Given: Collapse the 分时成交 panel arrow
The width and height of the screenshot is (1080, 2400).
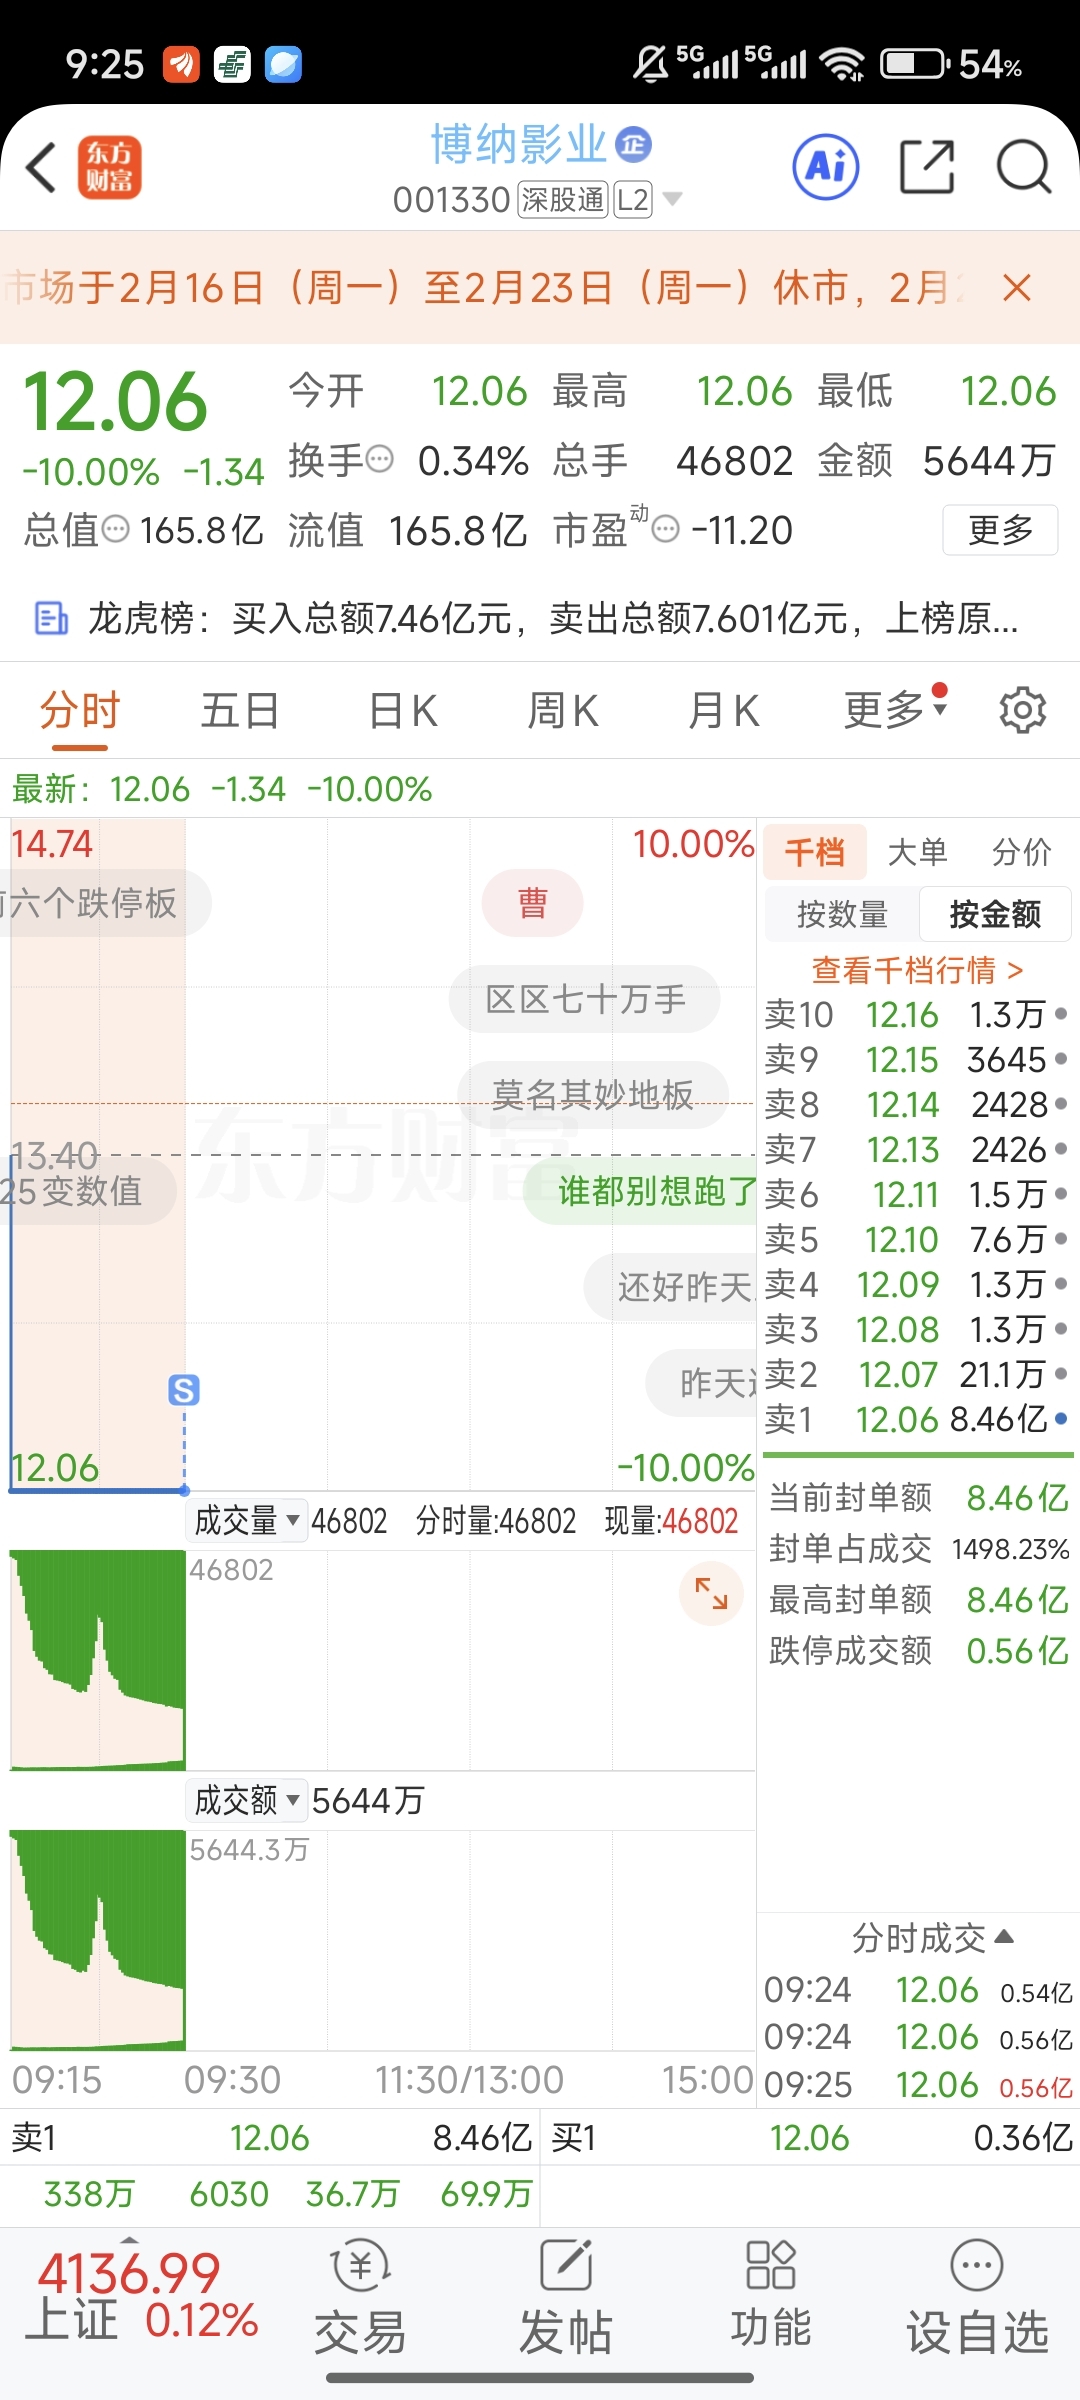Looking at the screenshot, I should [1005, 1938].
